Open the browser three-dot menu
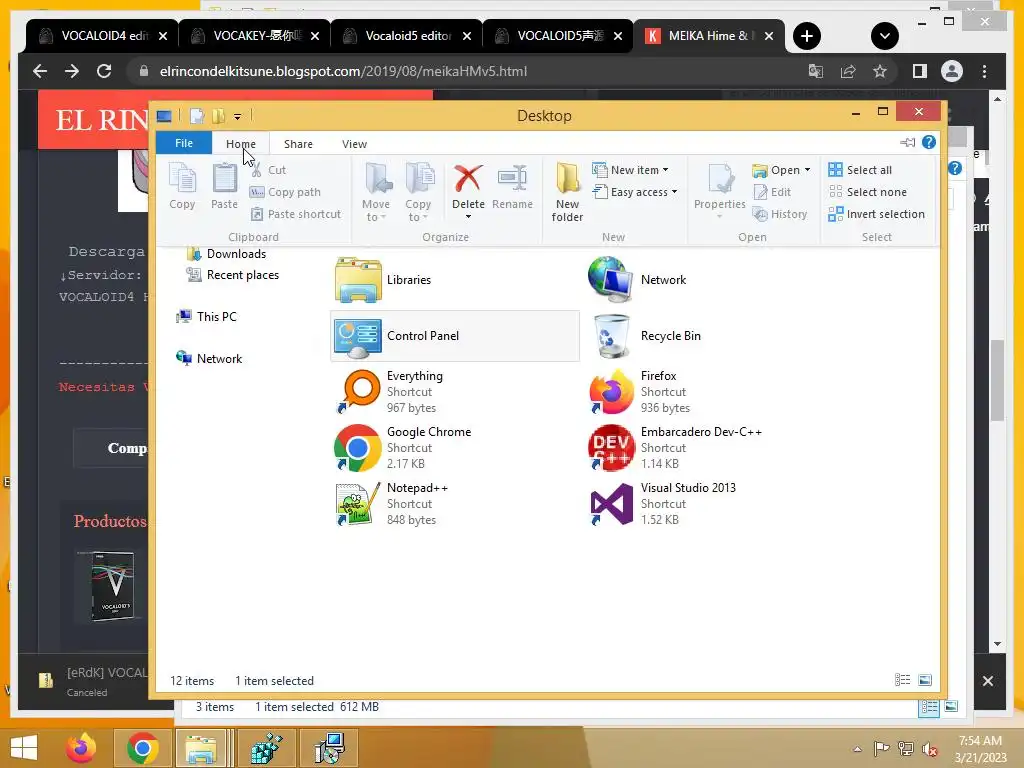The image size is (1024, 768). pos(984,71)
